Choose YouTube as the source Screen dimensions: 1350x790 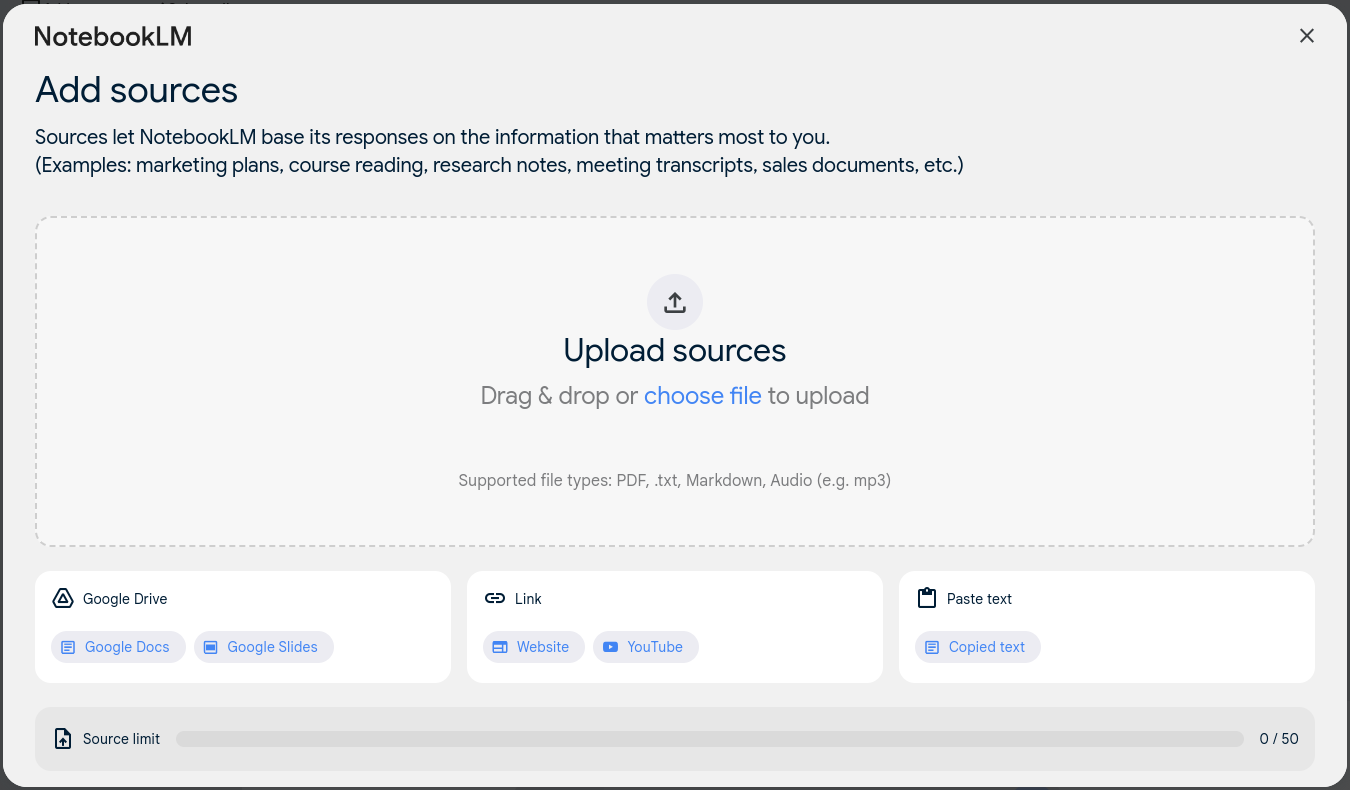646,647
